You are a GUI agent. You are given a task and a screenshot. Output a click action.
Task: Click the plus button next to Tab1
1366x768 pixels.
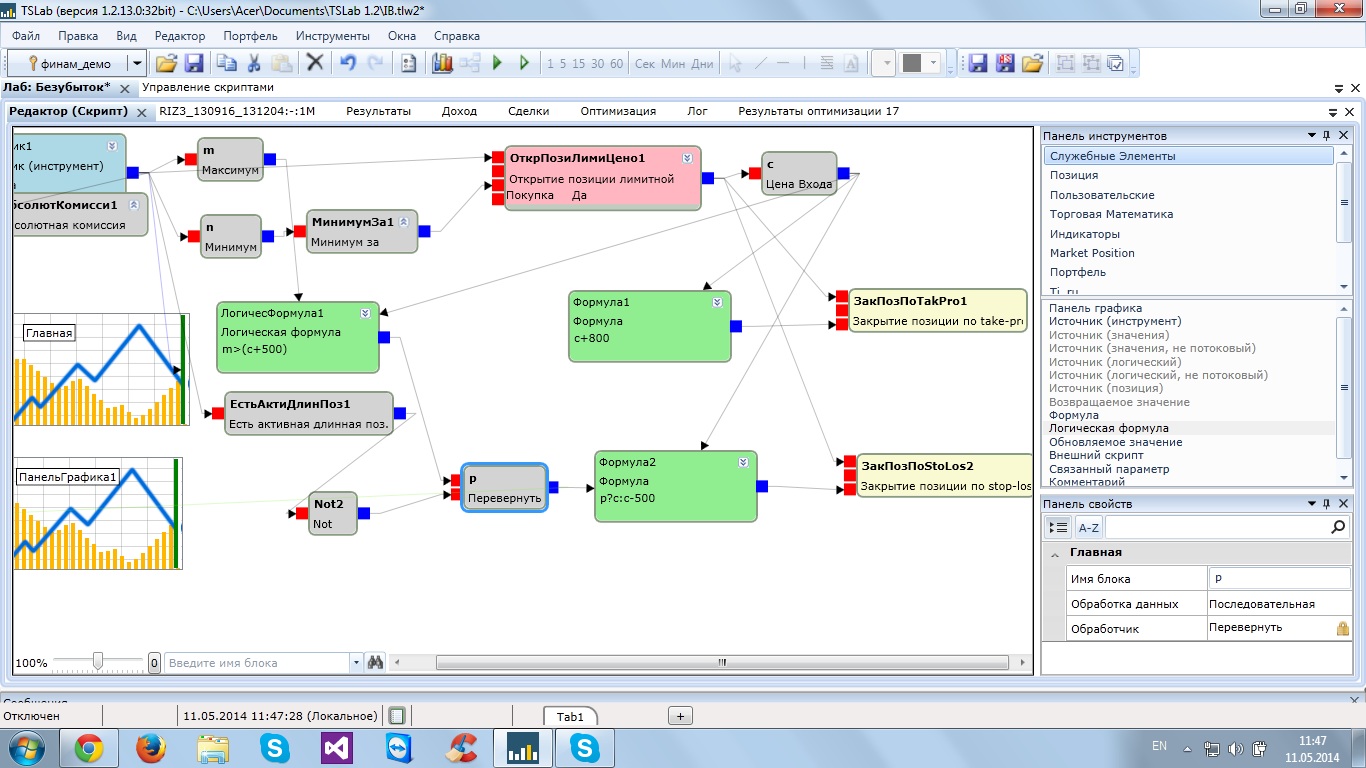680,716
